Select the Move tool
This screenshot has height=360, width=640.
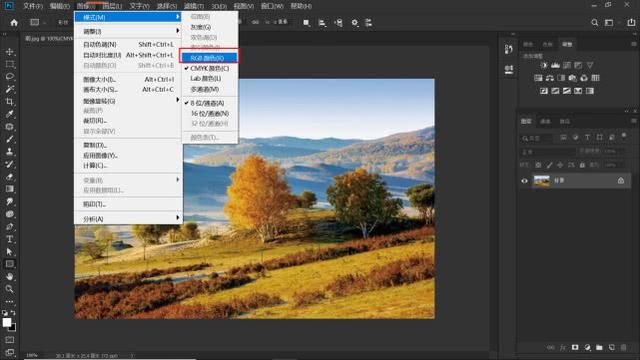point(9,52)
